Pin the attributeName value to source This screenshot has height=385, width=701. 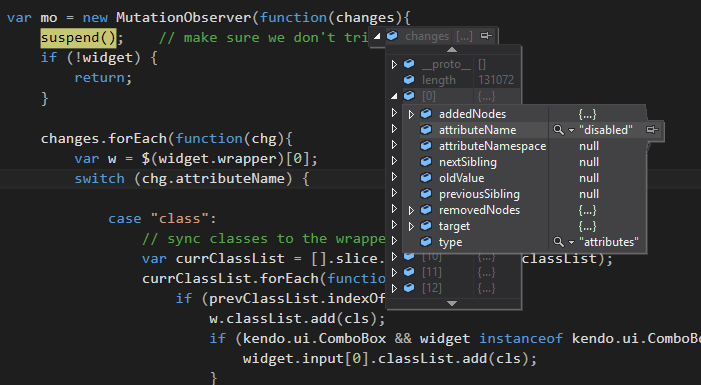[652, 130]
